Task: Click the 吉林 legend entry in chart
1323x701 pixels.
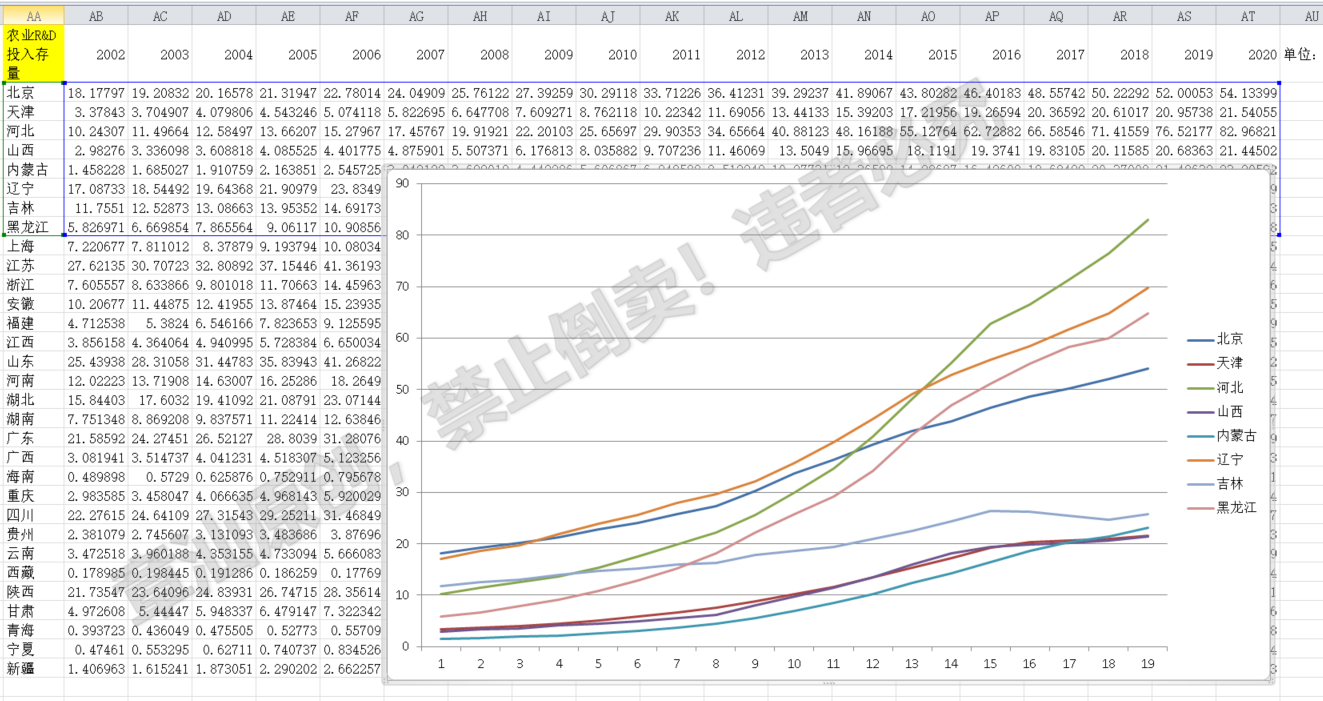Action: coord(1215,484)
